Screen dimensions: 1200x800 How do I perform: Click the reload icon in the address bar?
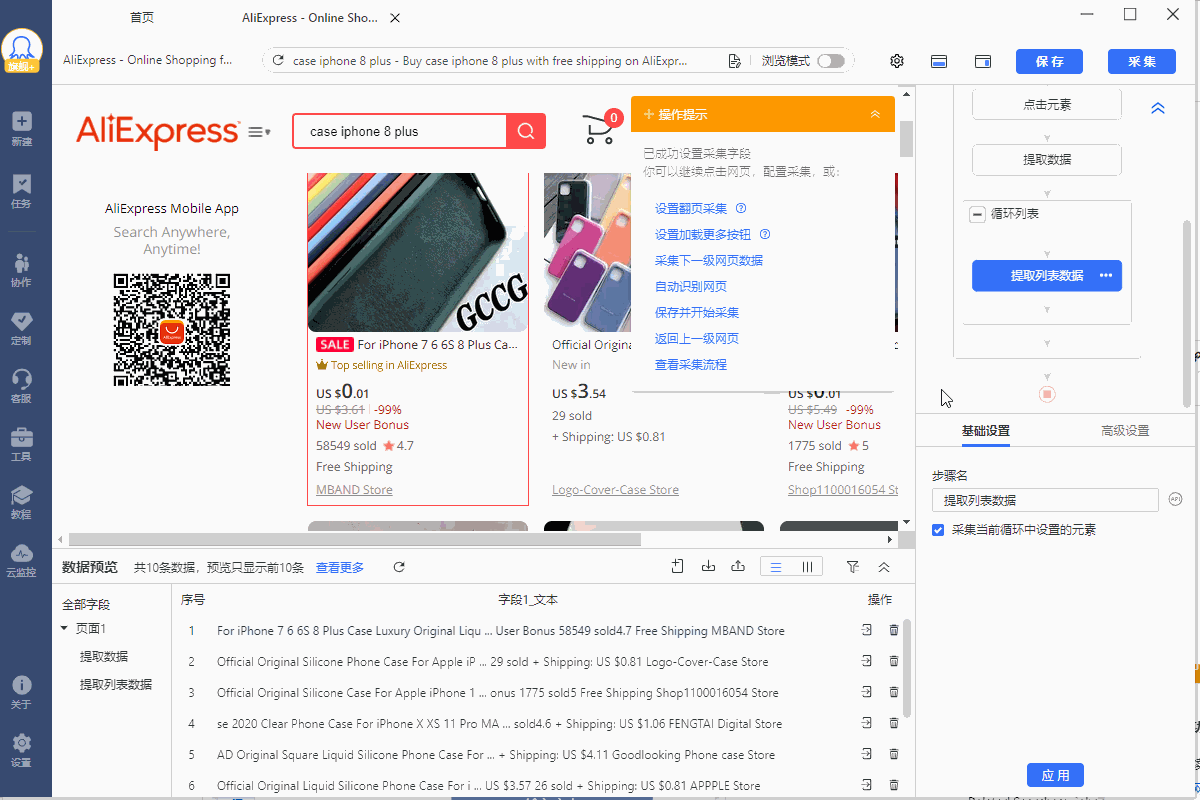tap(278, 61)
